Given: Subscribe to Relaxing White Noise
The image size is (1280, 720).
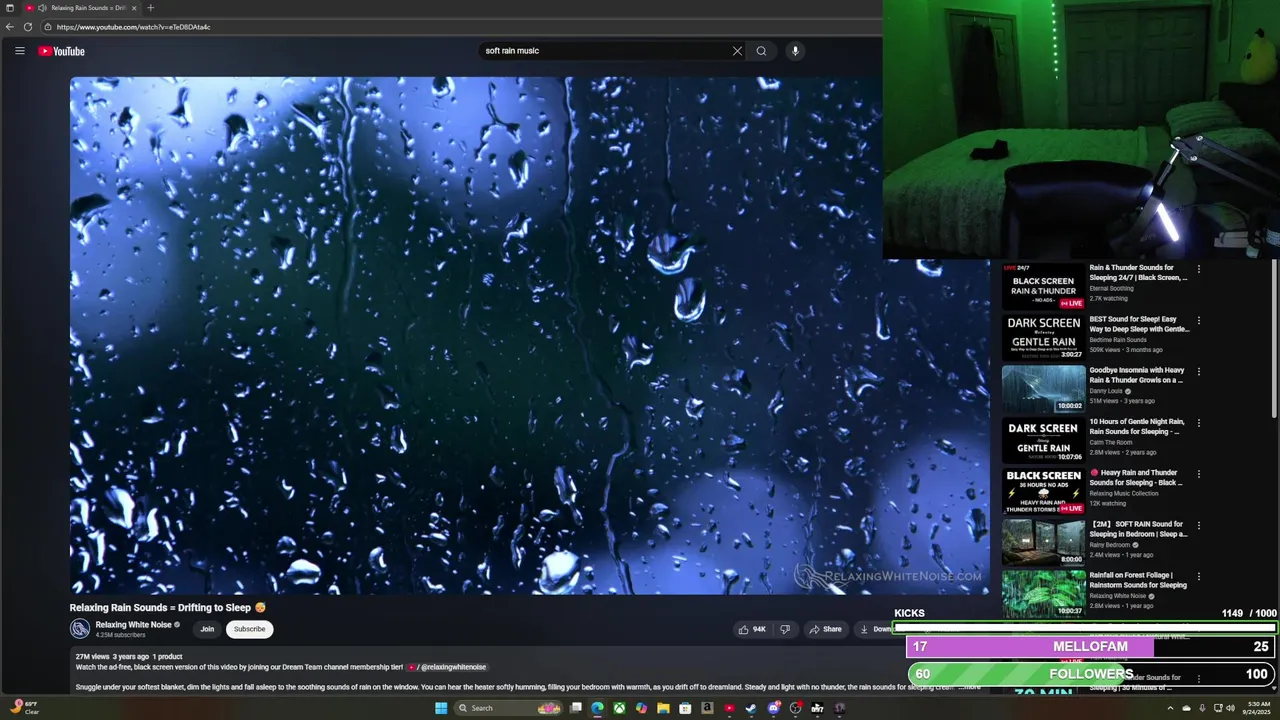Looking at the screenshot, I should click(249, 629).
